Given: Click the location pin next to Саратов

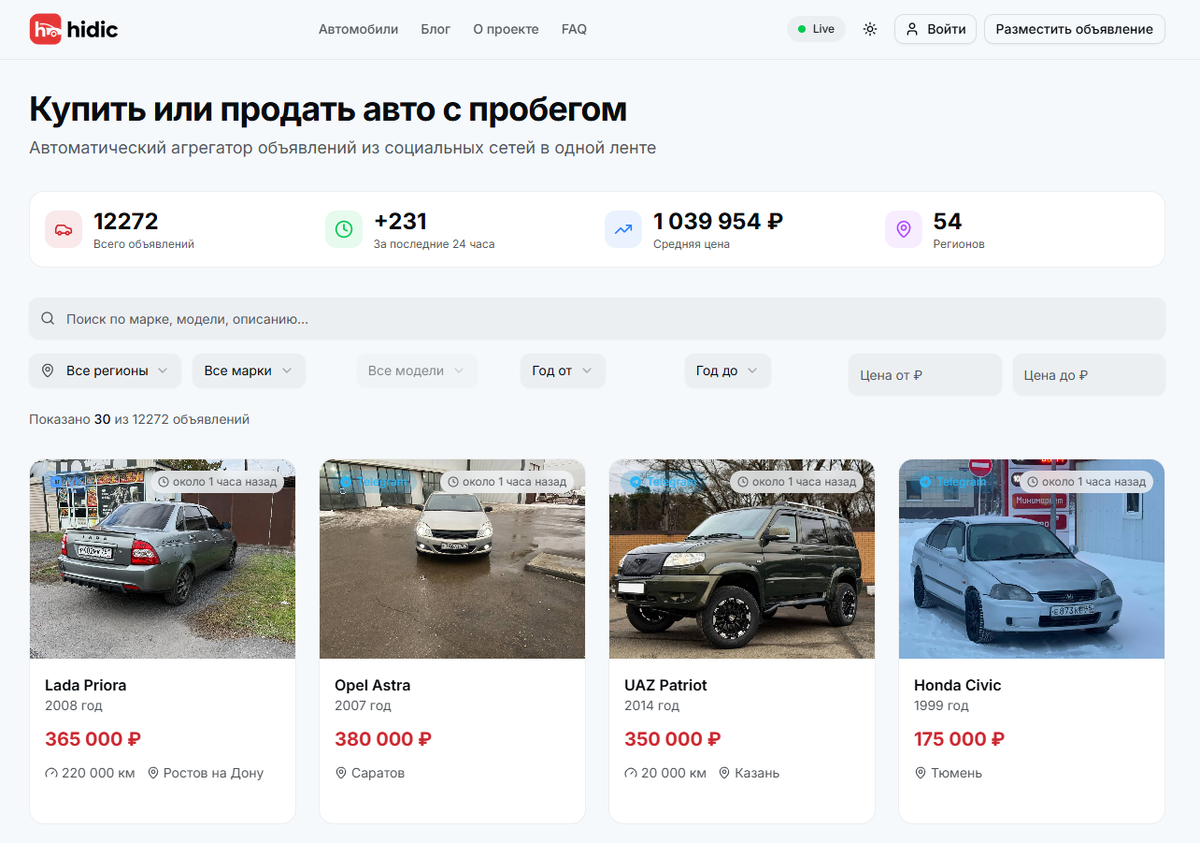Looking at the screenshot, I should (x=341, y=773).
